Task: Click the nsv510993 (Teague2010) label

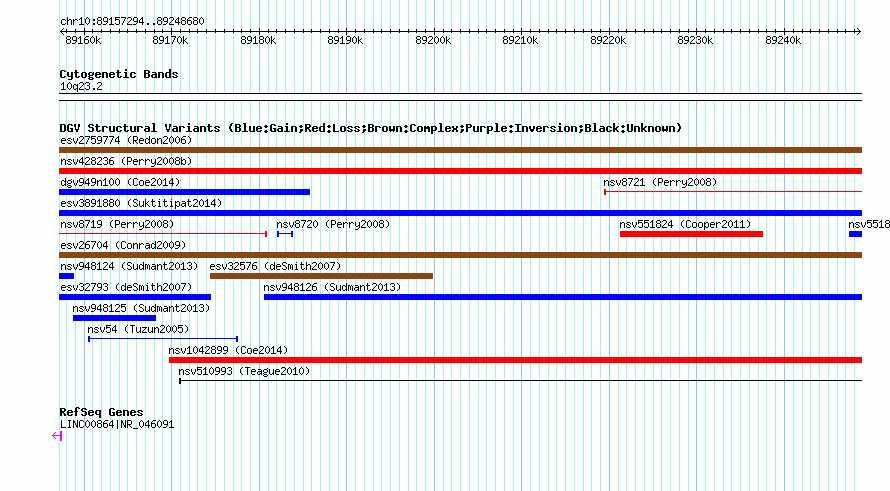Action: click(x=244, y=371)
